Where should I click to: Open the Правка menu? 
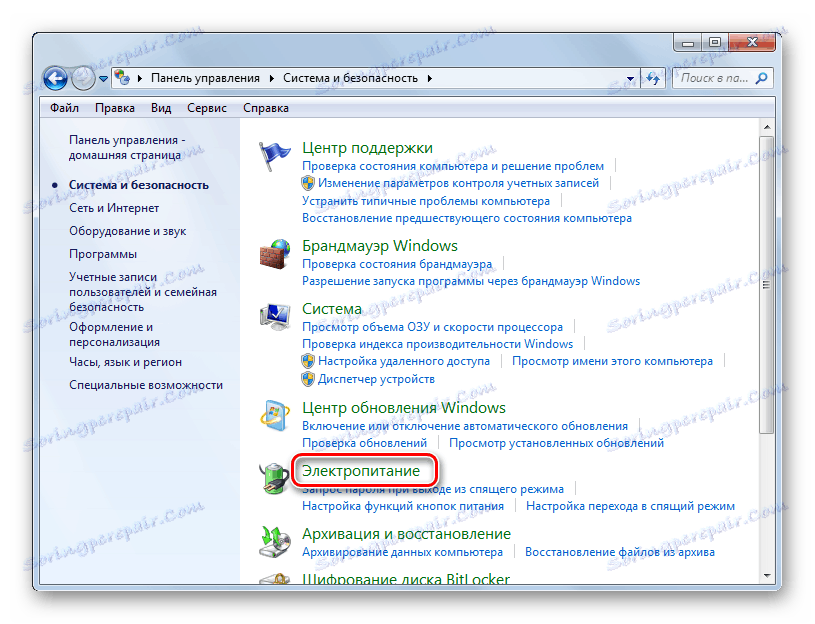coord(115,108)
